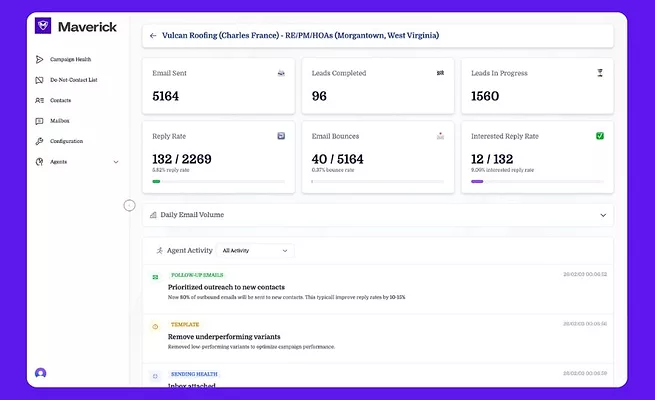655x400 pixels.
Task: Click the Reply Rate card icon
Action: pyautogui.click(x=280, y=135)
